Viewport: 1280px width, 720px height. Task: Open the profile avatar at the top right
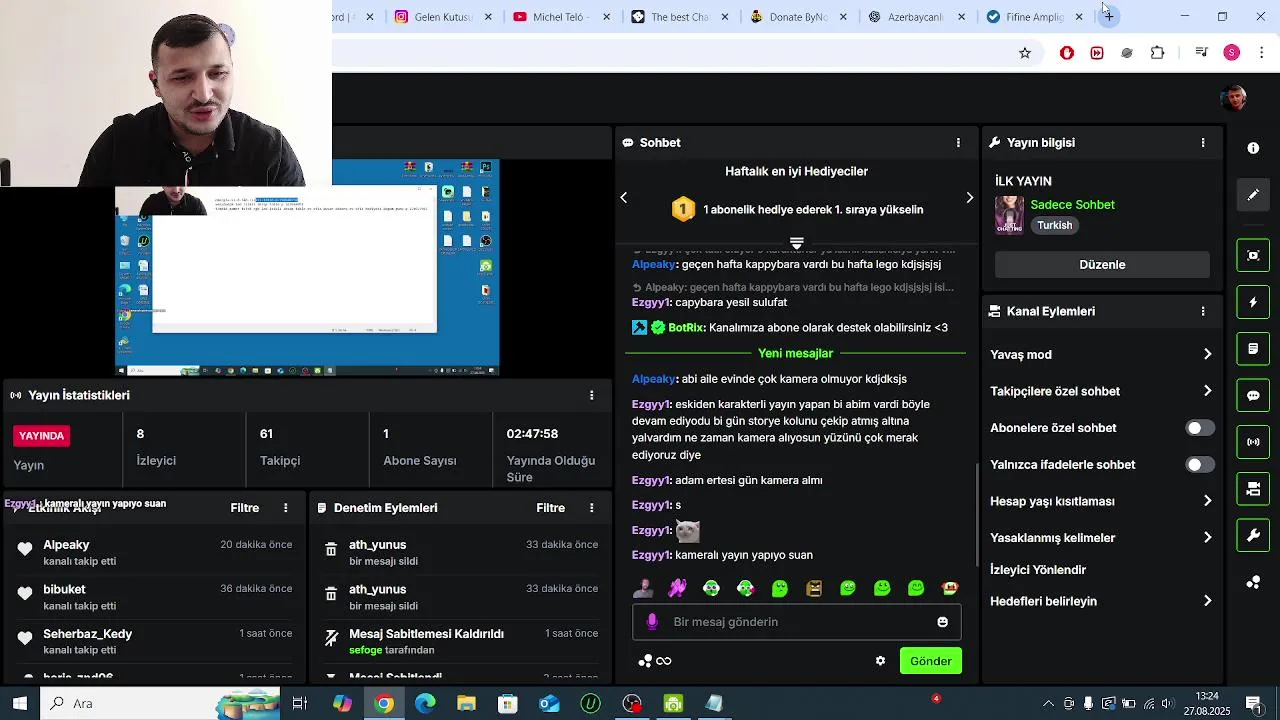click(1234, 98)
